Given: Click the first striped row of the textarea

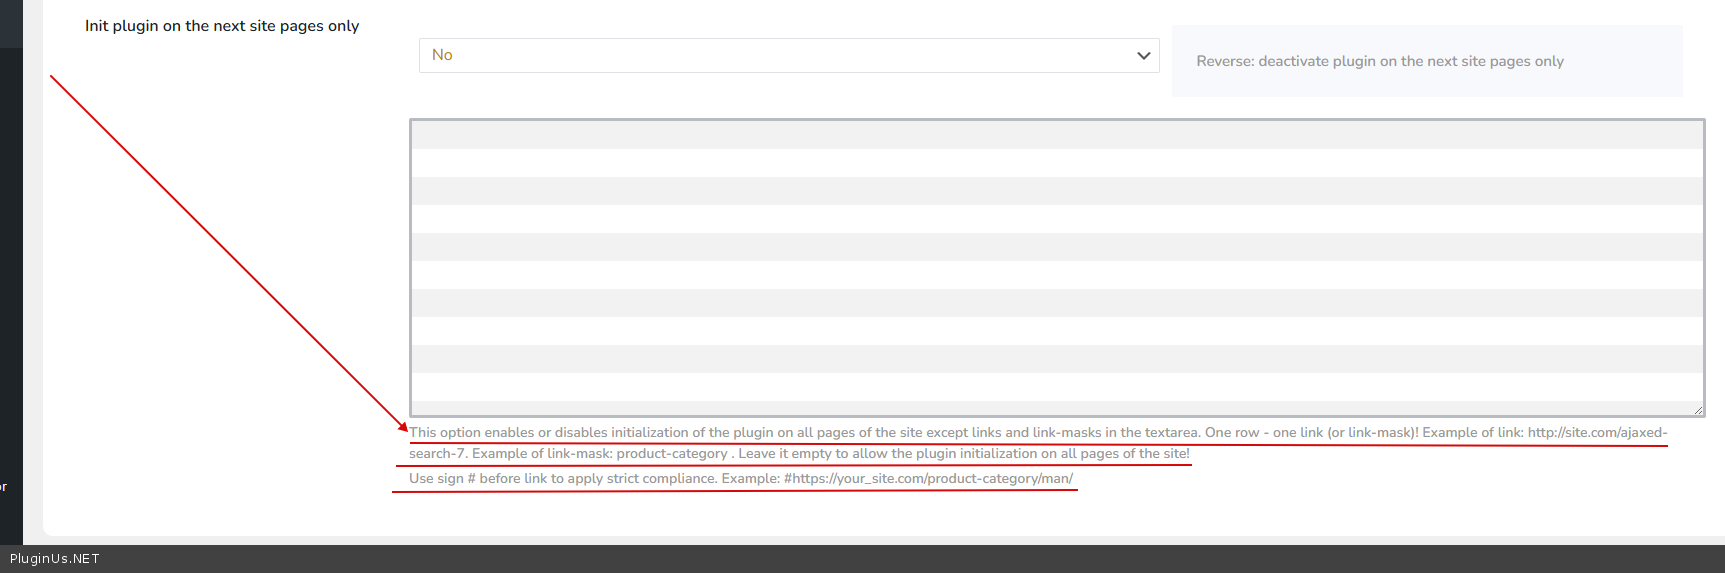Looking at the screenshot, I should [x=1056, y=135].
